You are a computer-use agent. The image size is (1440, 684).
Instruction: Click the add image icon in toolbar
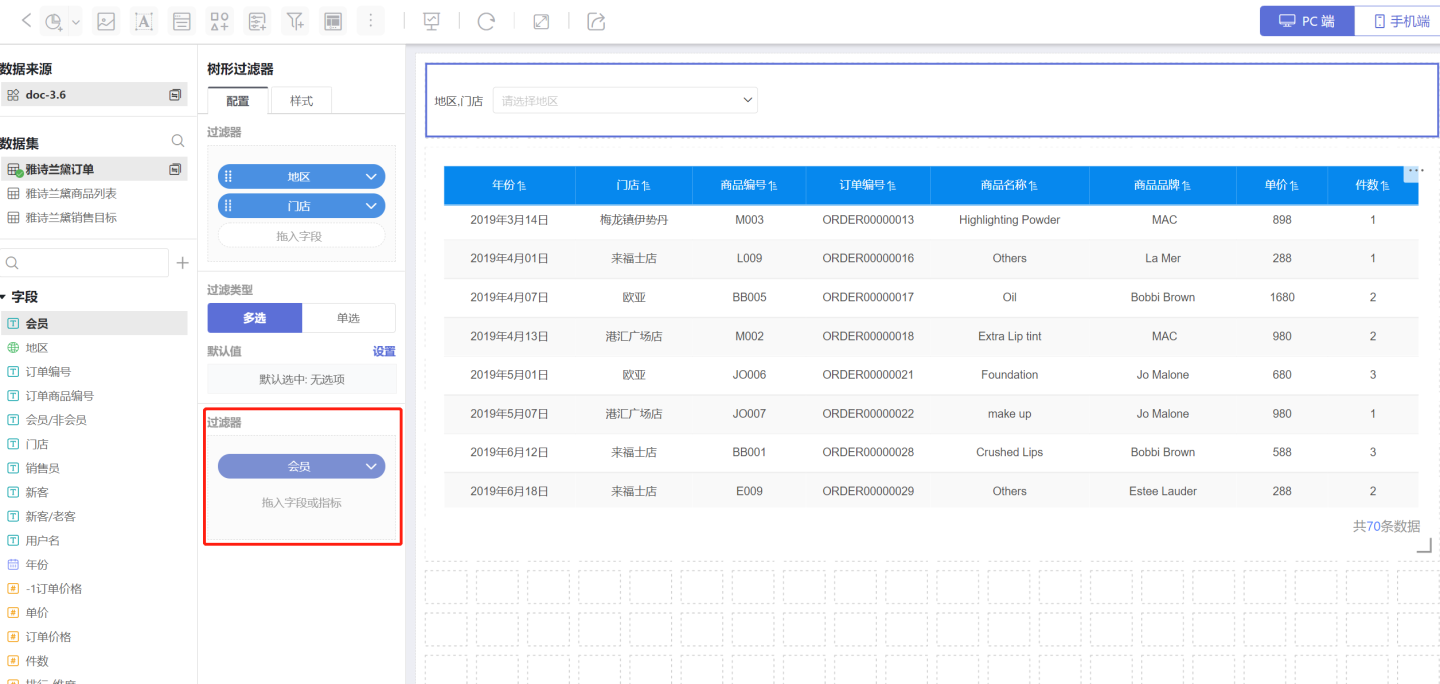[106, 21]
